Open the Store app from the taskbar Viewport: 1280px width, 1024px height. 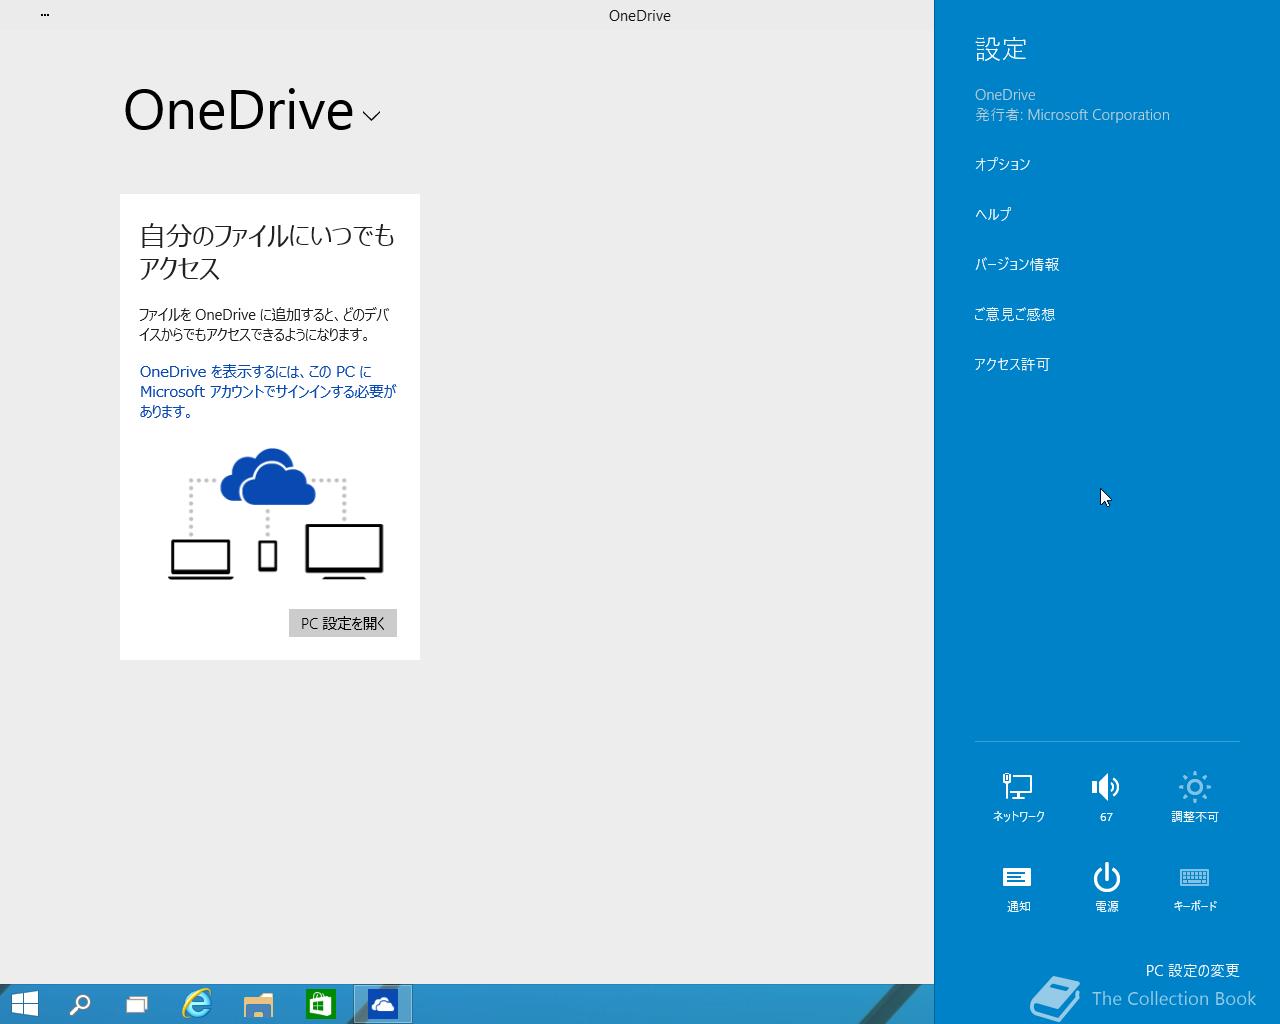coord(320,1004)
